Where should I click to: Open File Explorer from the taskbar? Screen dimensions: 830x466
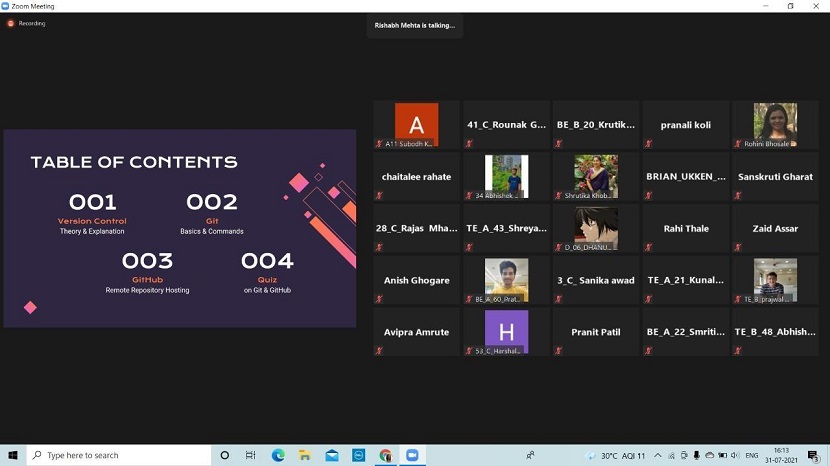(x=305, y=455)
